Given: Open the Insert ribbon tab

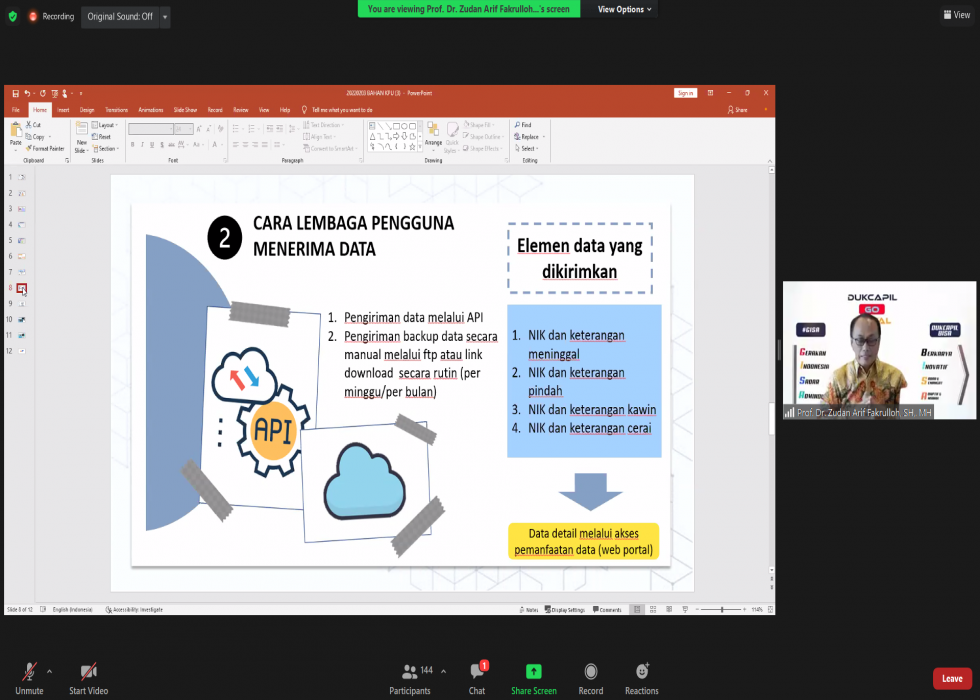Looking at the screenshot, I should (x=63, y=110).
